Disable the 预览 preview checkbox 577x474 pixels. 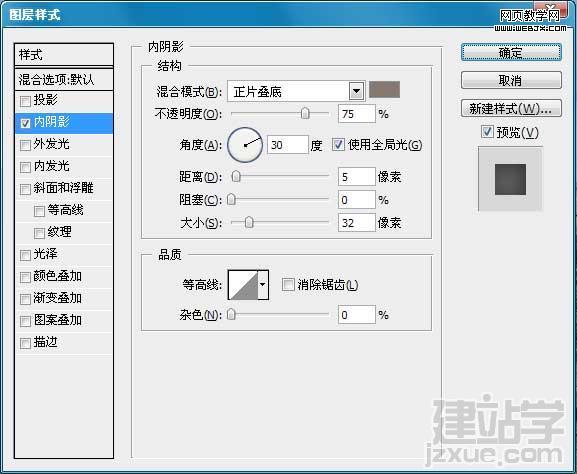click(487, 132)
